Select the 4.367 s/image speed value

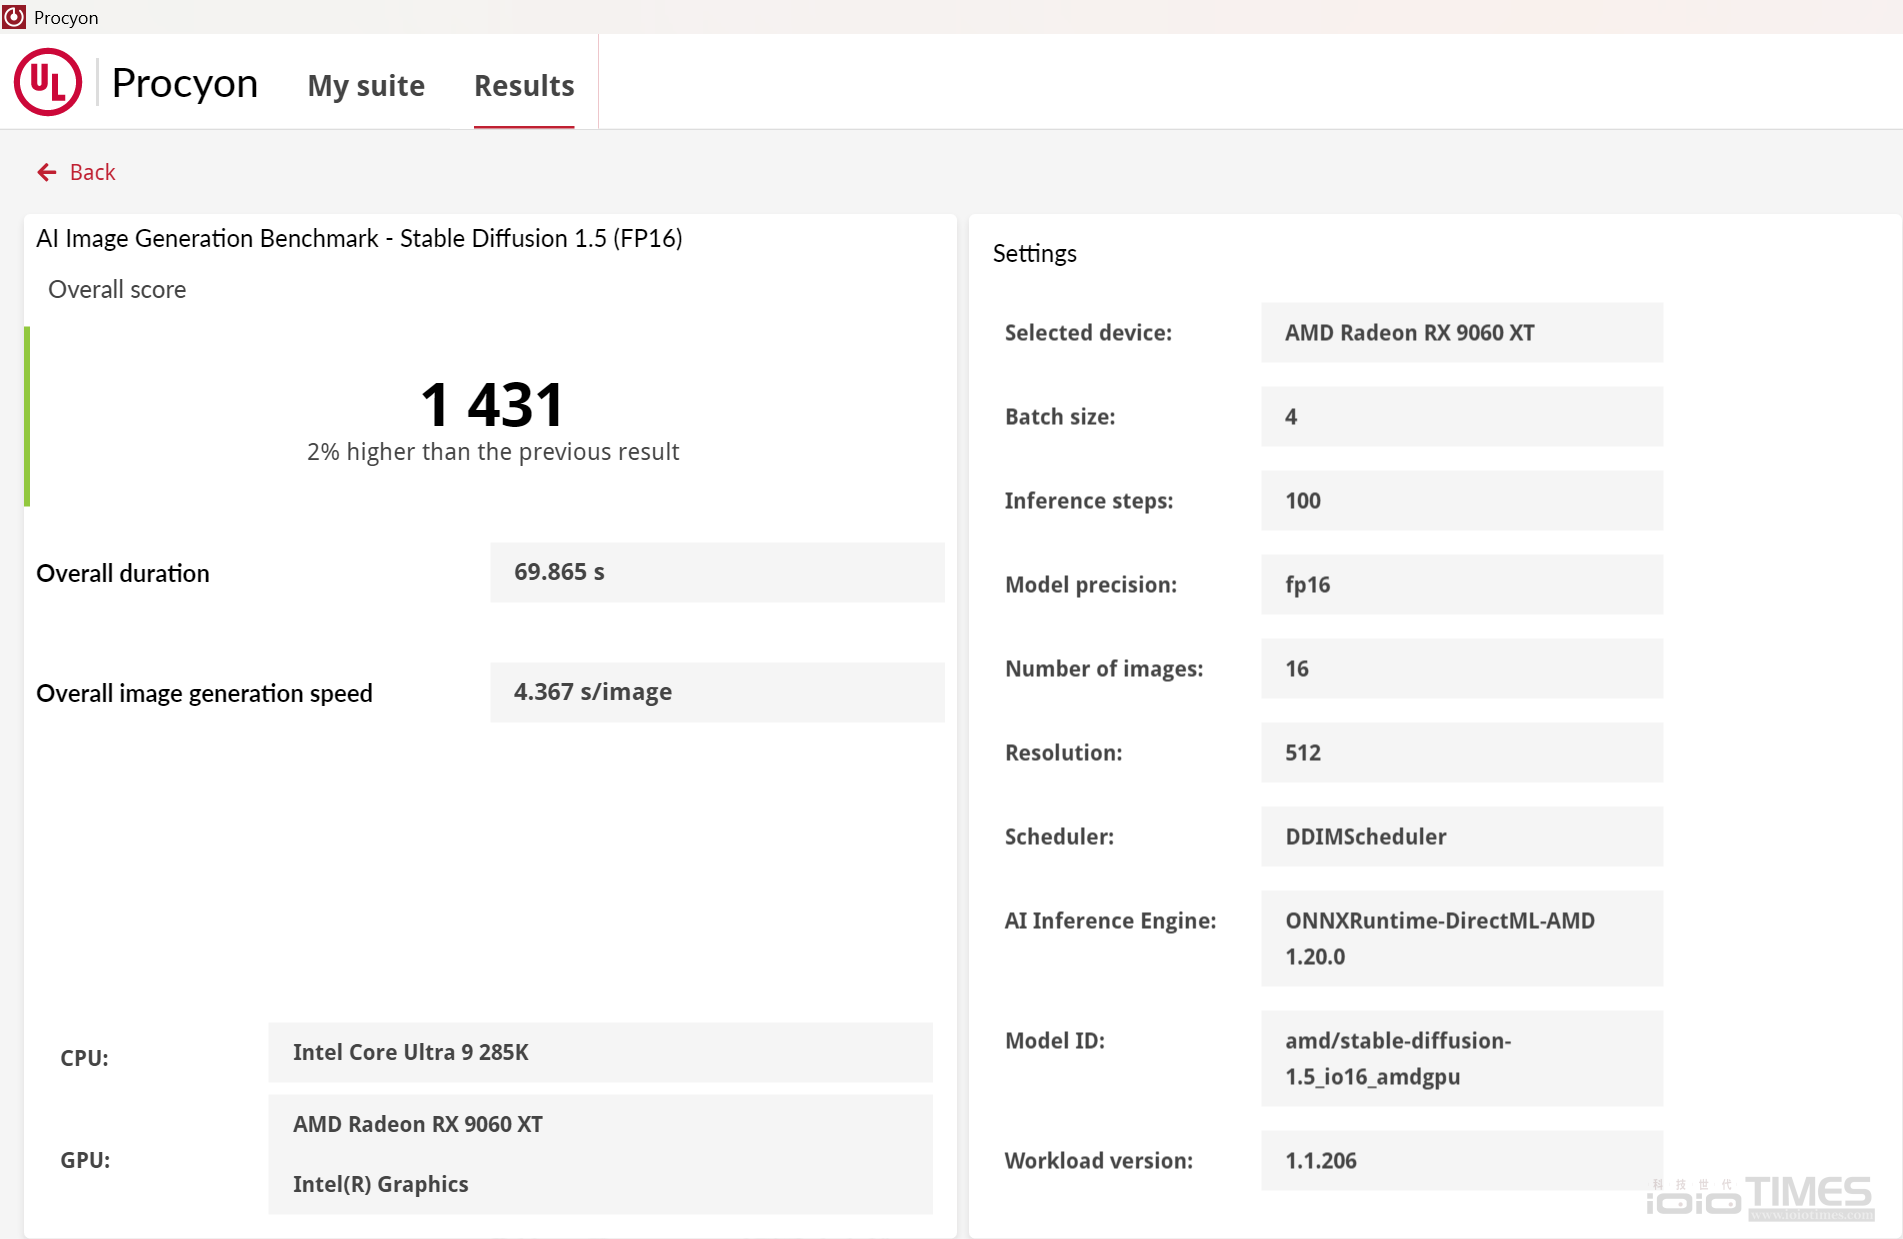717,692
